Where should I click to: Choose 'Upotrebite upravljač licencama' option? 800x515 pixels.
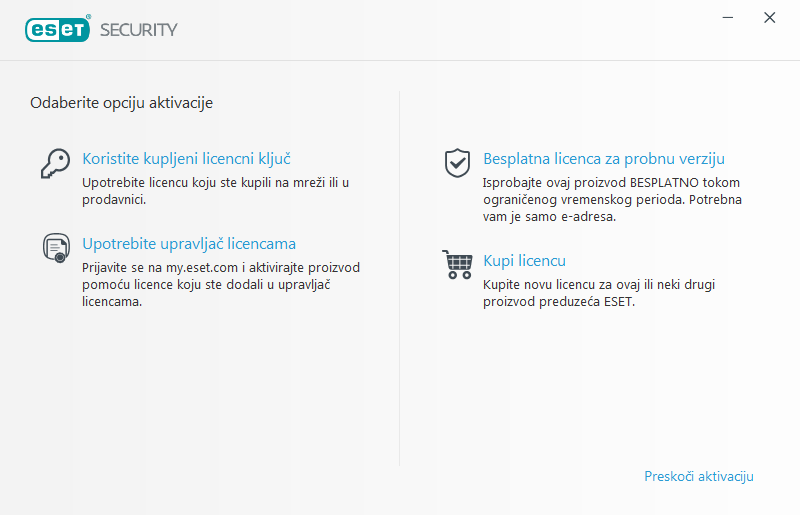[189, 243]
